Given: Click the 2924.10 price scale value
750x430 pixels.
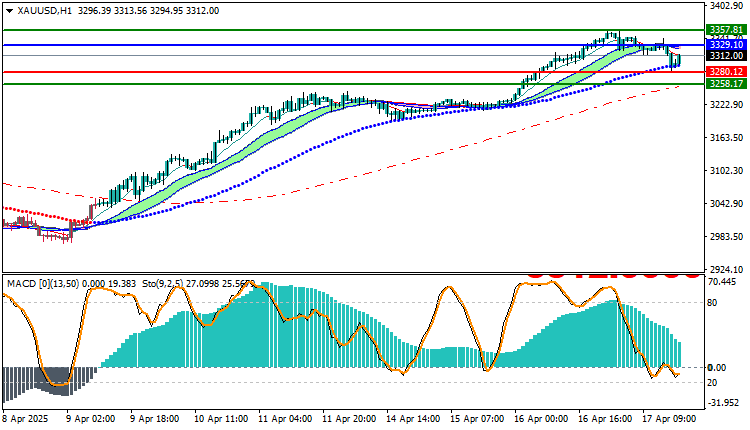Looking at the screenshot, I should click(727, 270).
